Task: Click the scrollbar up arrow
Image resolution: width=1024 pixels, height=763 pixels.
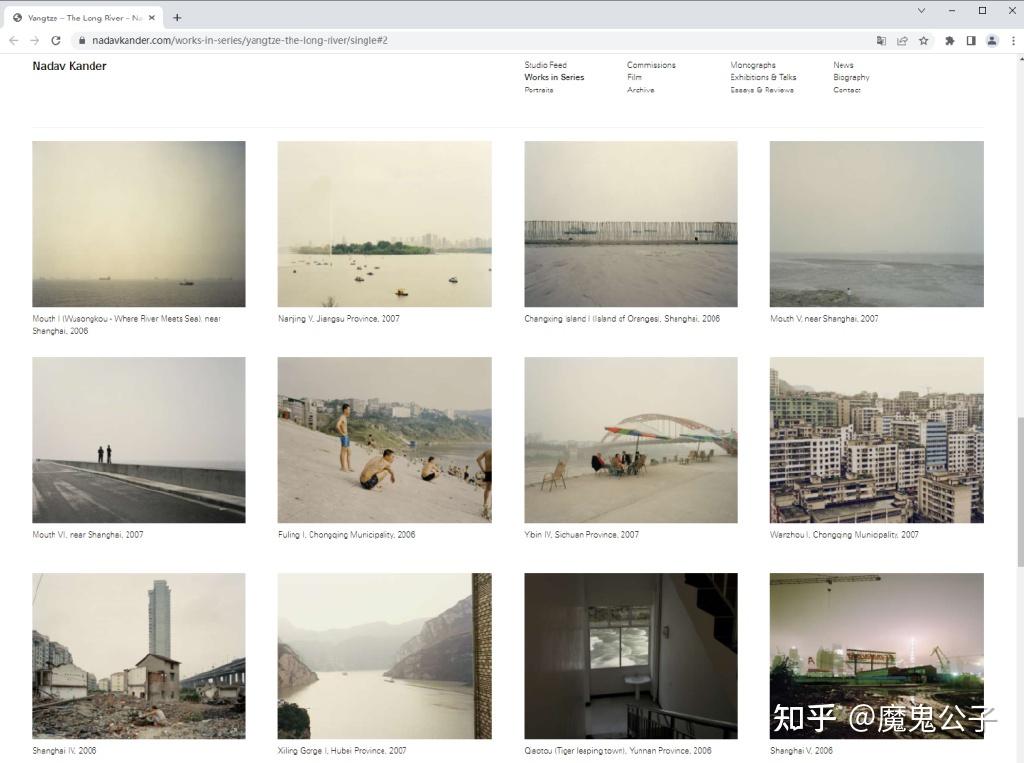Action: pyautogui.click(x=1019, y=59)
